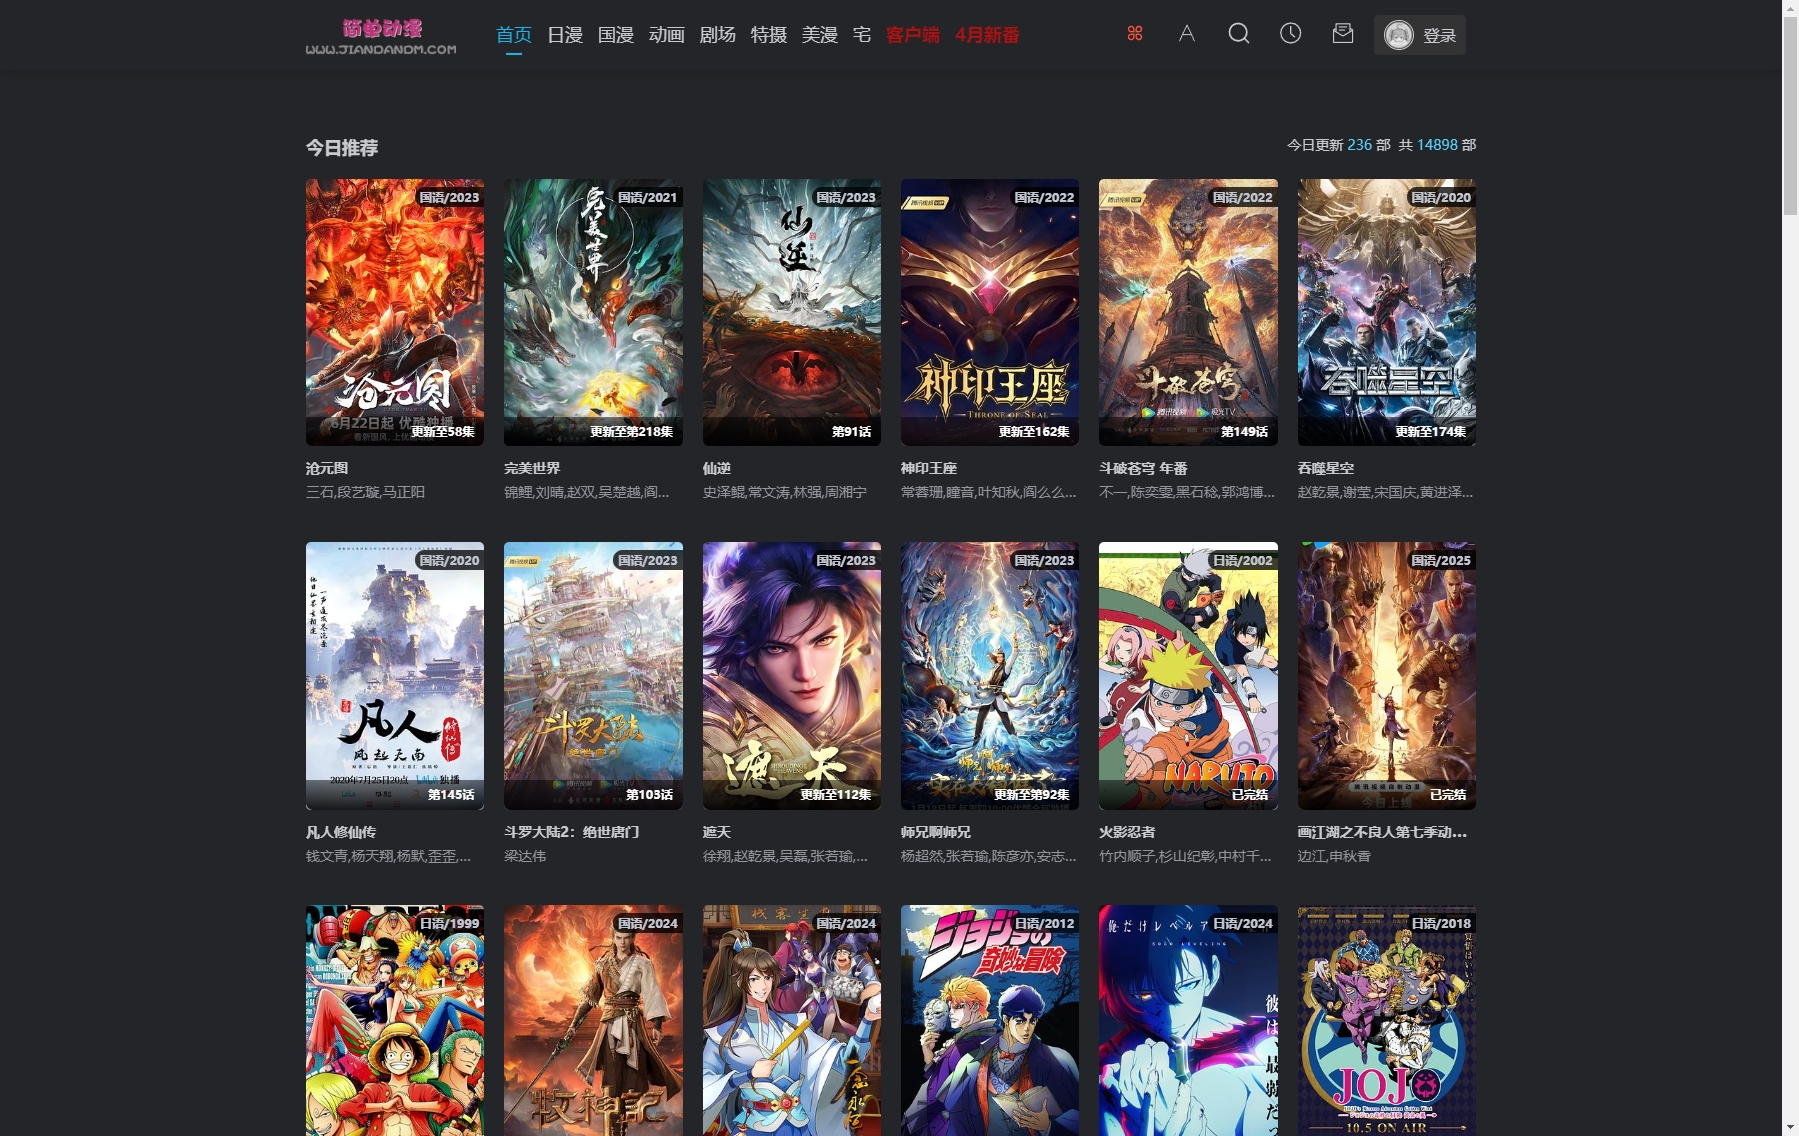1799x1136 pixels.
Task: Open the 日漫 navigation tab
Action: click(x=564, y=35)
